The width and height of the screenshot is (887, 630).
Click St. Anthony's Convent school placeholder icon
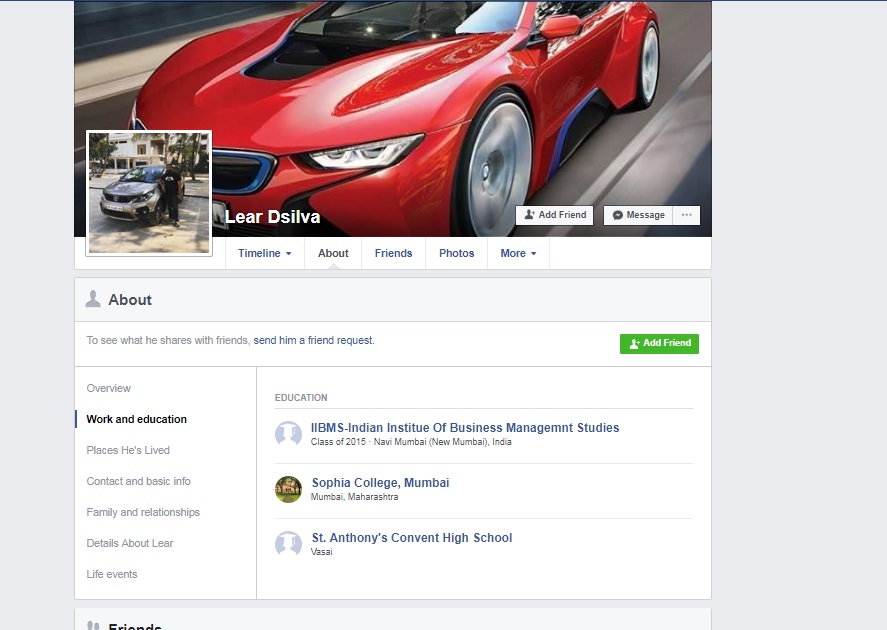click(x=288, y=544)
